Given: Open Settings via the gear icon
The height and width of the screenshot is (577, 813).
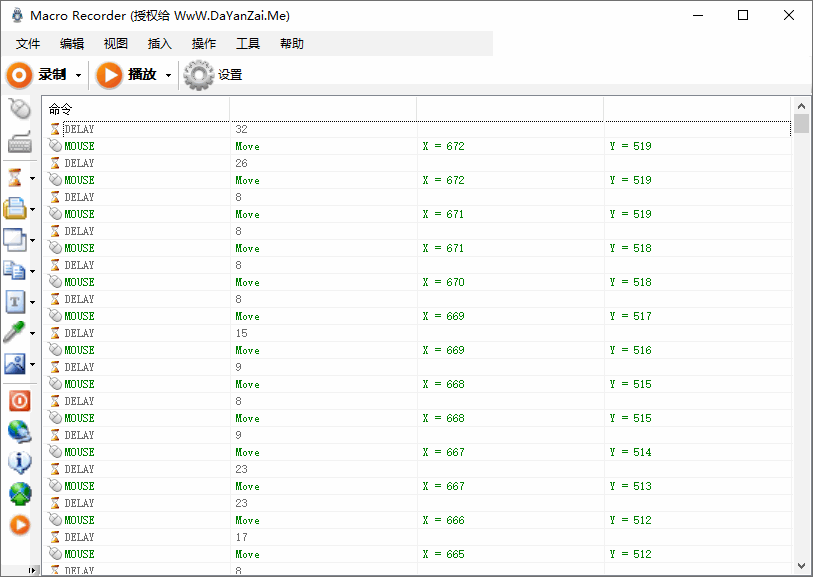Looking at the screenshot, I should pyautogui.click(x=199, y=75).
